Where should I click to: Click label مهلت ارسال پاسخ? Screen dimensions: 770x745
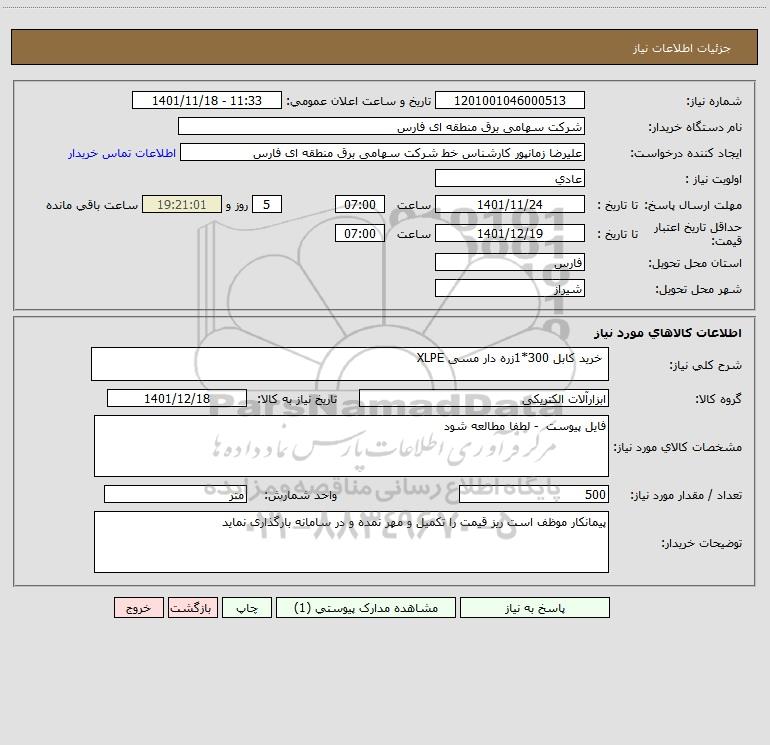tap(693, 205)
